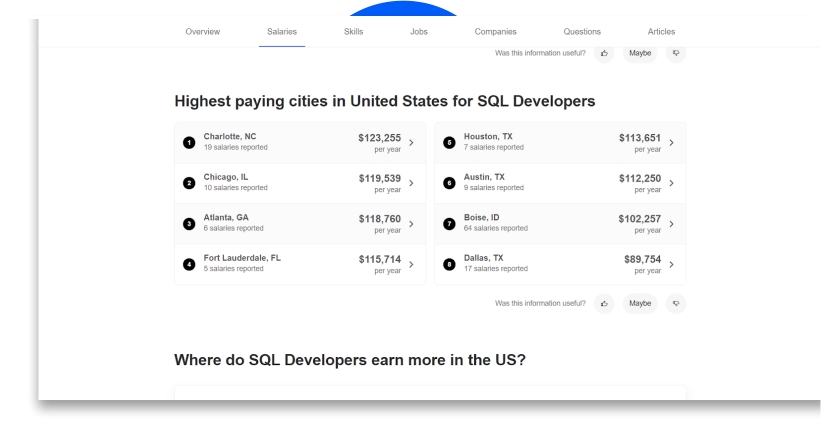Expand the Dallas, TX row chevron arrow
Screen dimensions: 838x430
coord(671,264)
